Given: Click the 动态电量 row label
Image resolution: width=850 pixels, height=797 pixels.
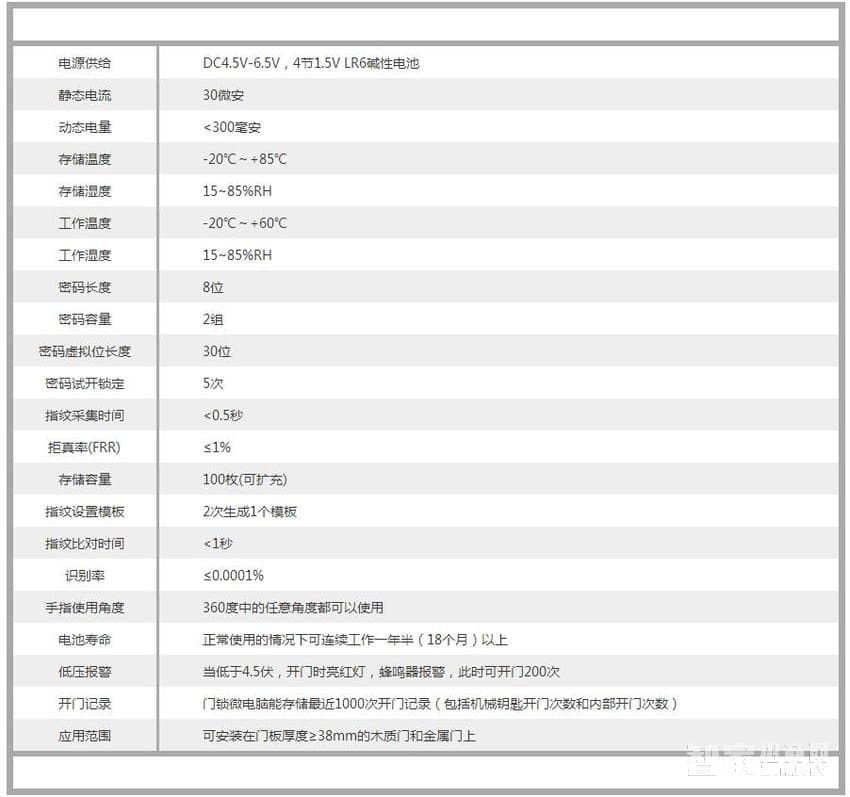Looking at the screenshot, I should coord(85,127).
